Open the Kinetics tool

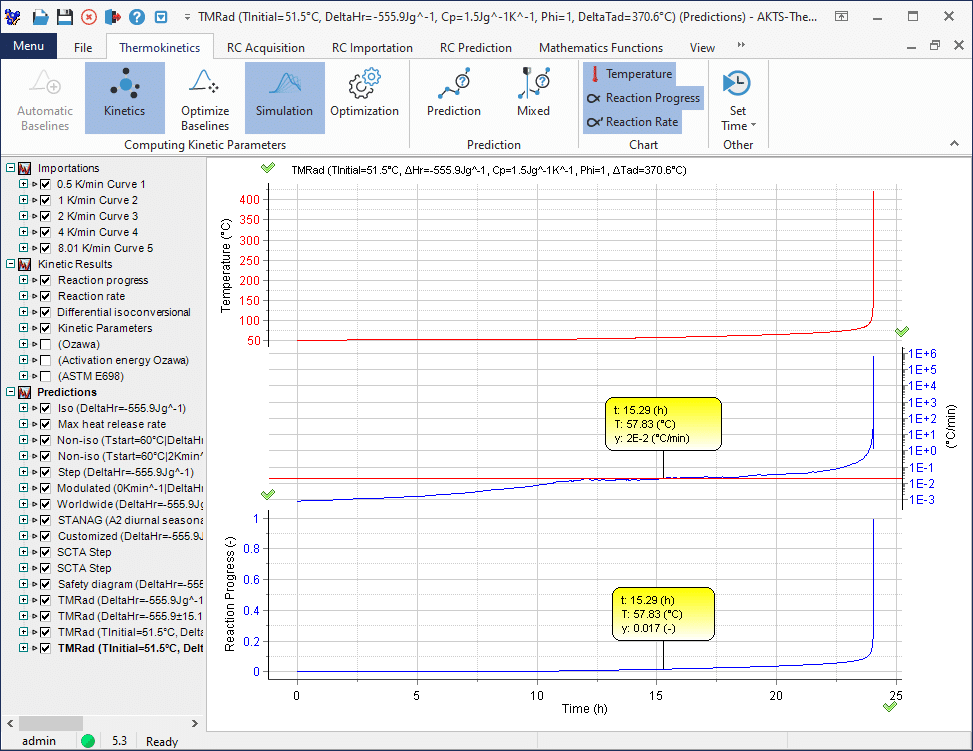[124, 97]
